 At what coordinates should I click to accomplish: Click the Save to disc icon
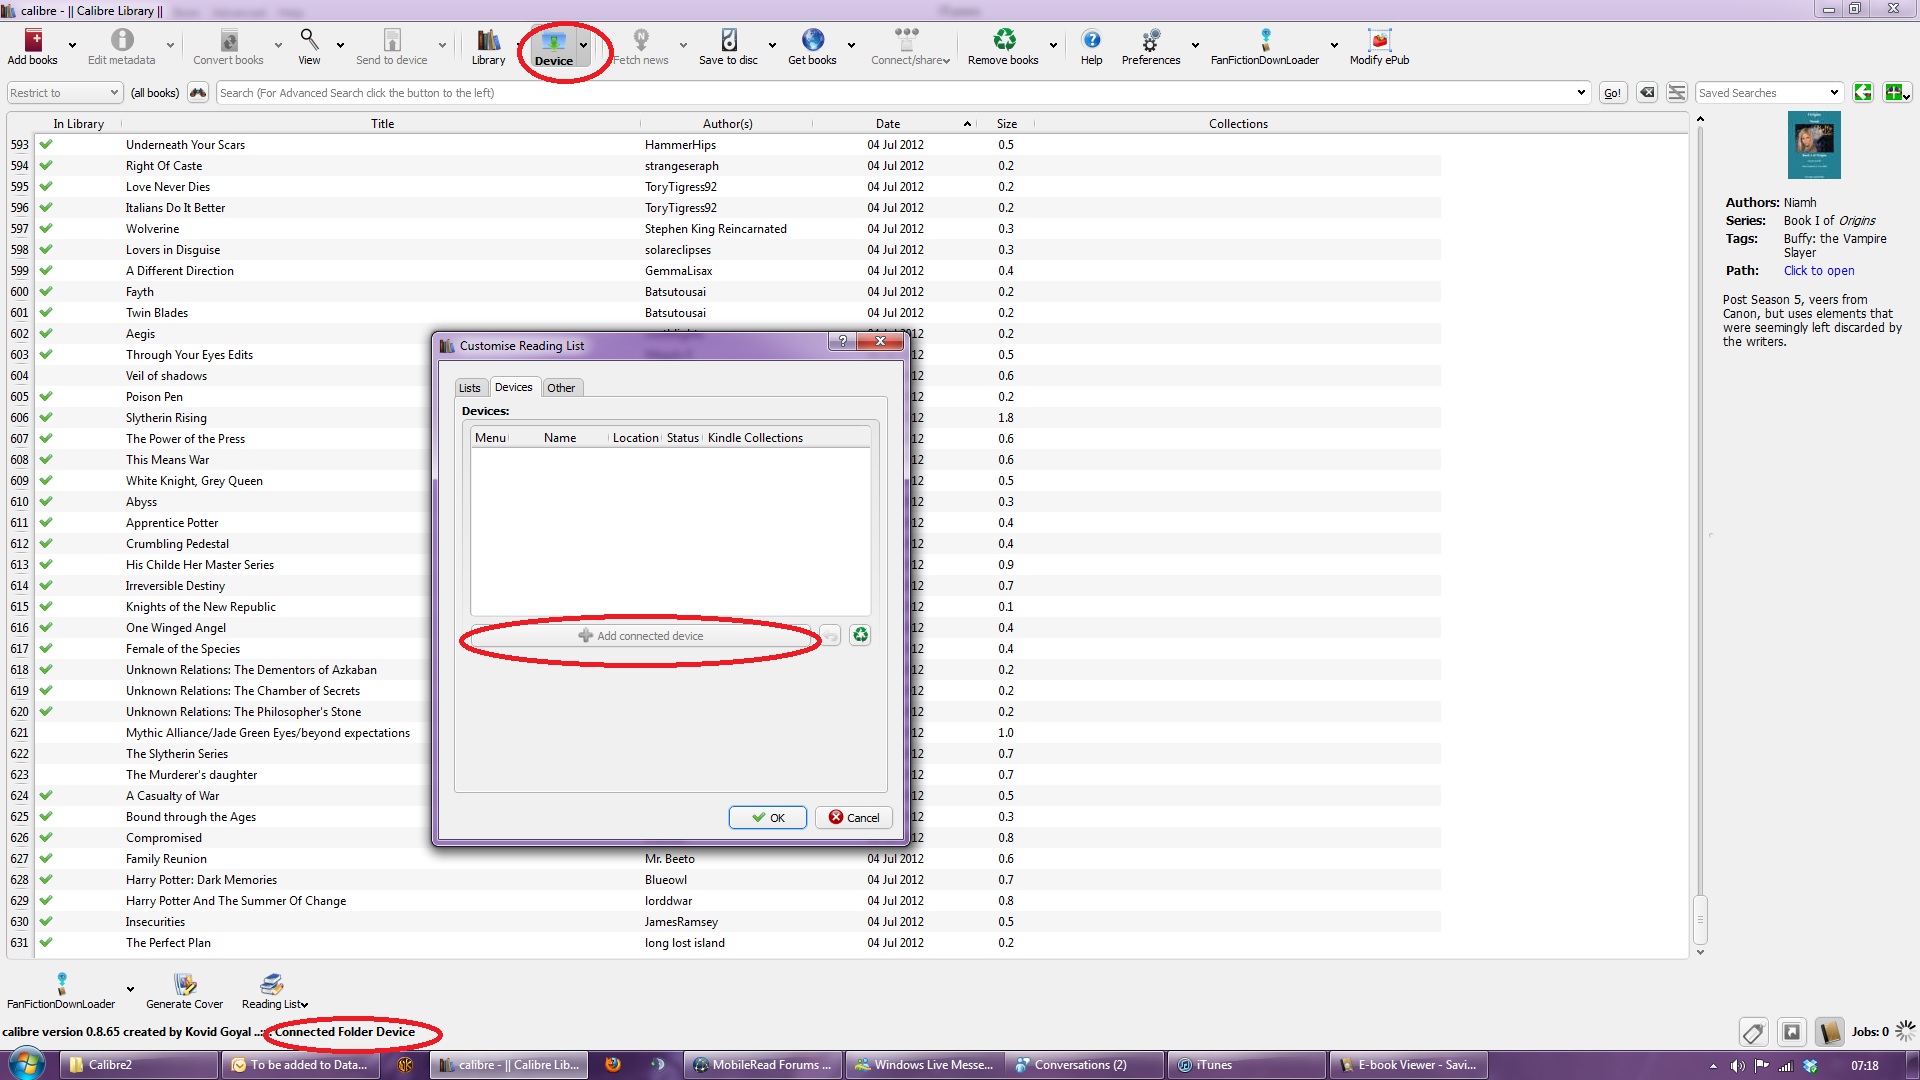pos(728,41)
